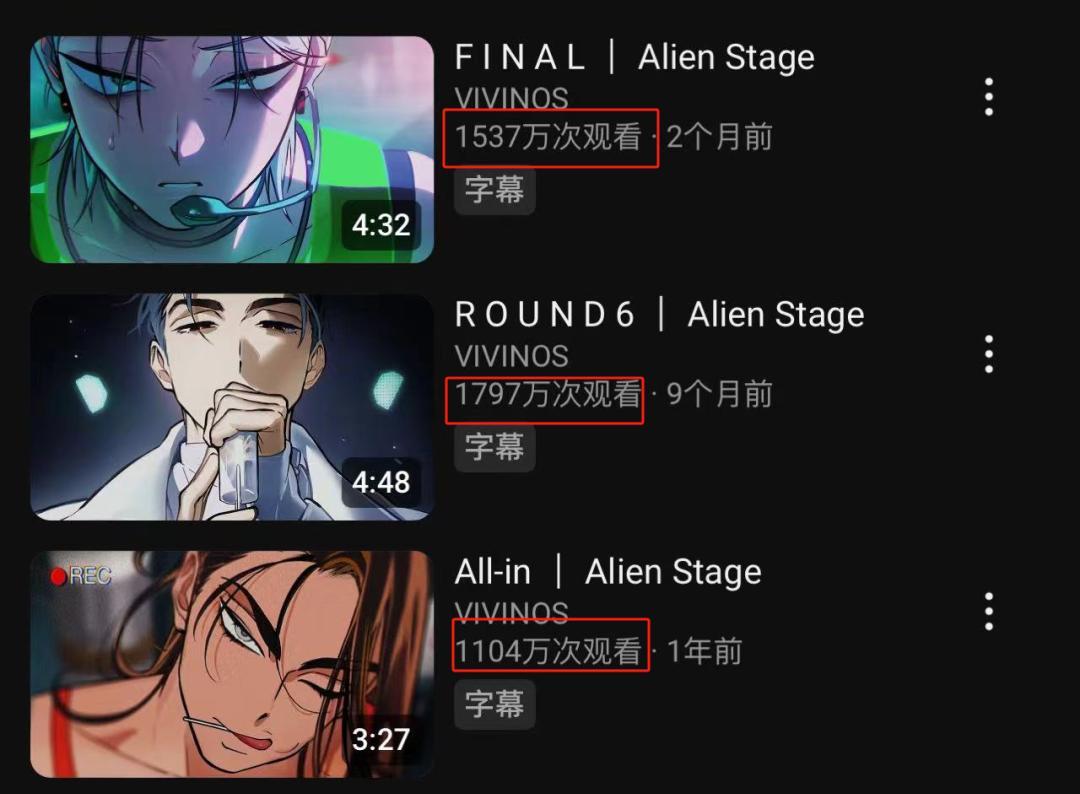Screen dimensions: 1080x794
Task: Click the 4:48 duration badge
Action: (x=381, y=482)
